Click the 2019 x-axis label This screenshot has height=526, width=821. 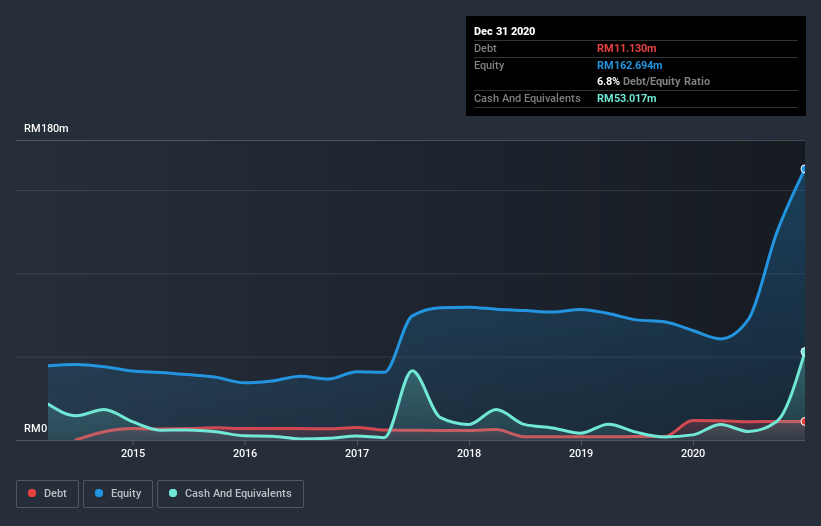pos(581,453)
